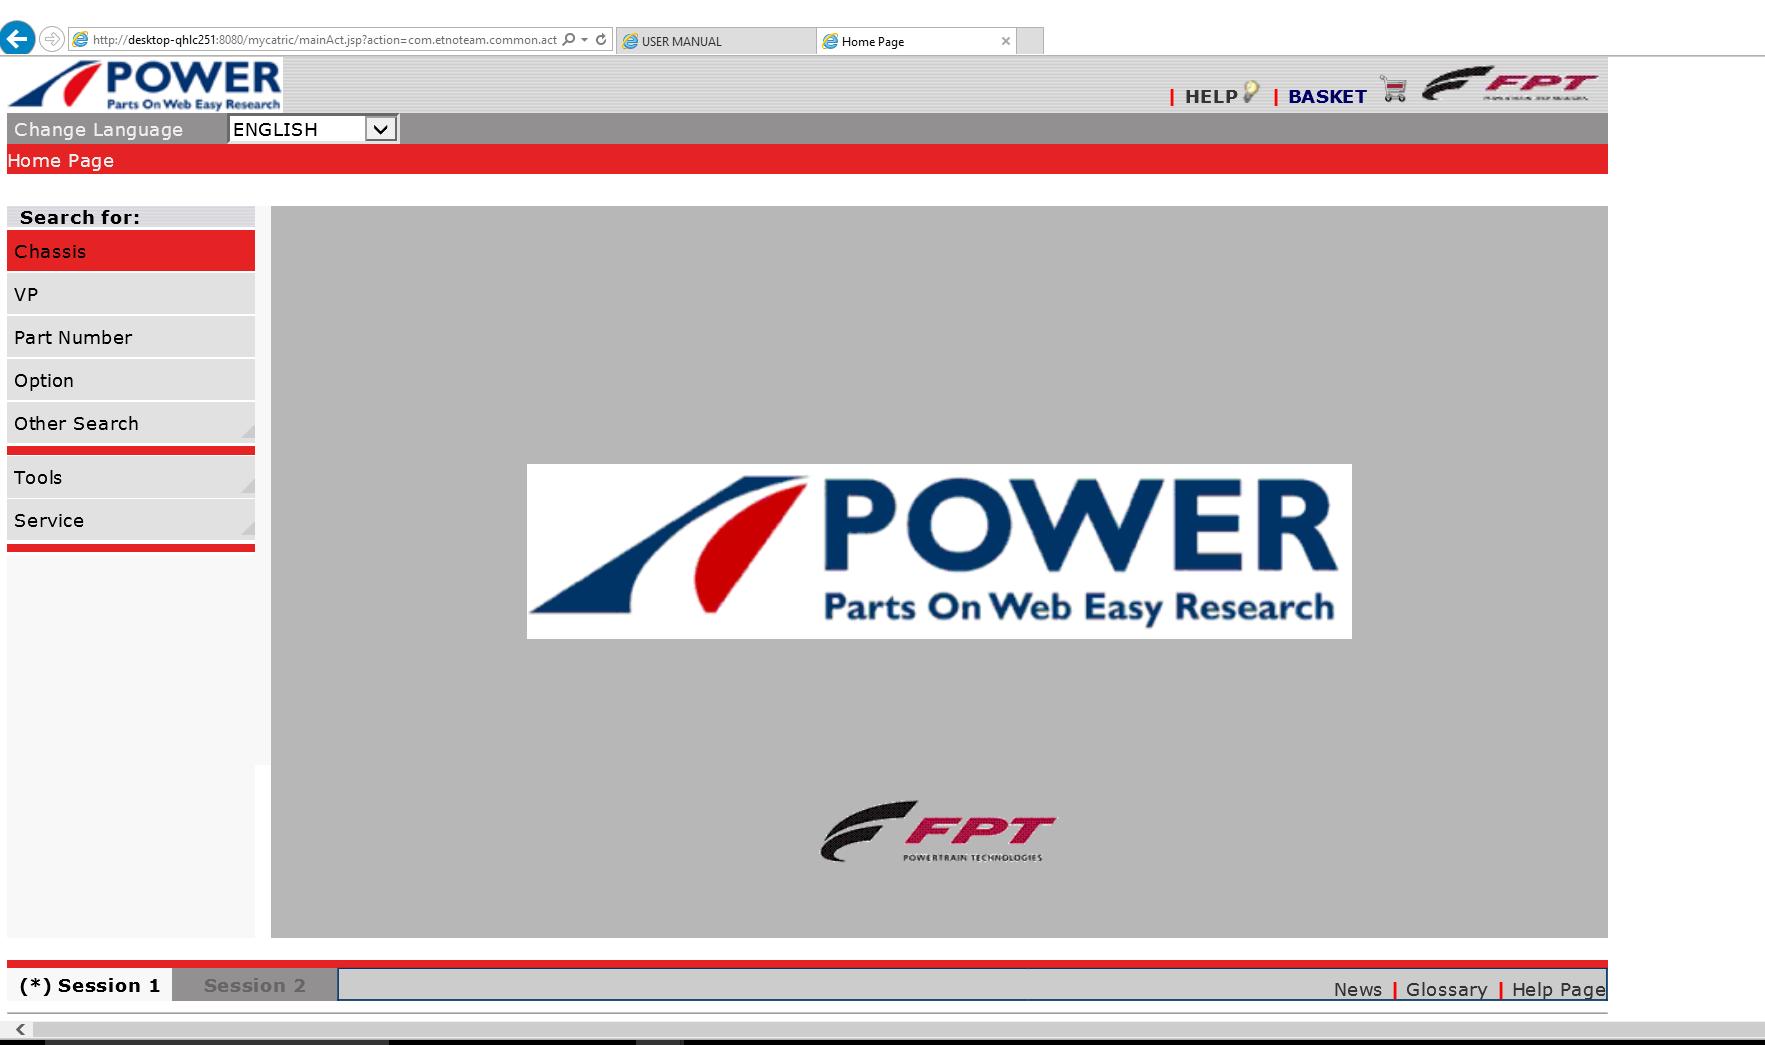Click the Change Language label
The image size is (1765, 1045).
coord(98,129)
